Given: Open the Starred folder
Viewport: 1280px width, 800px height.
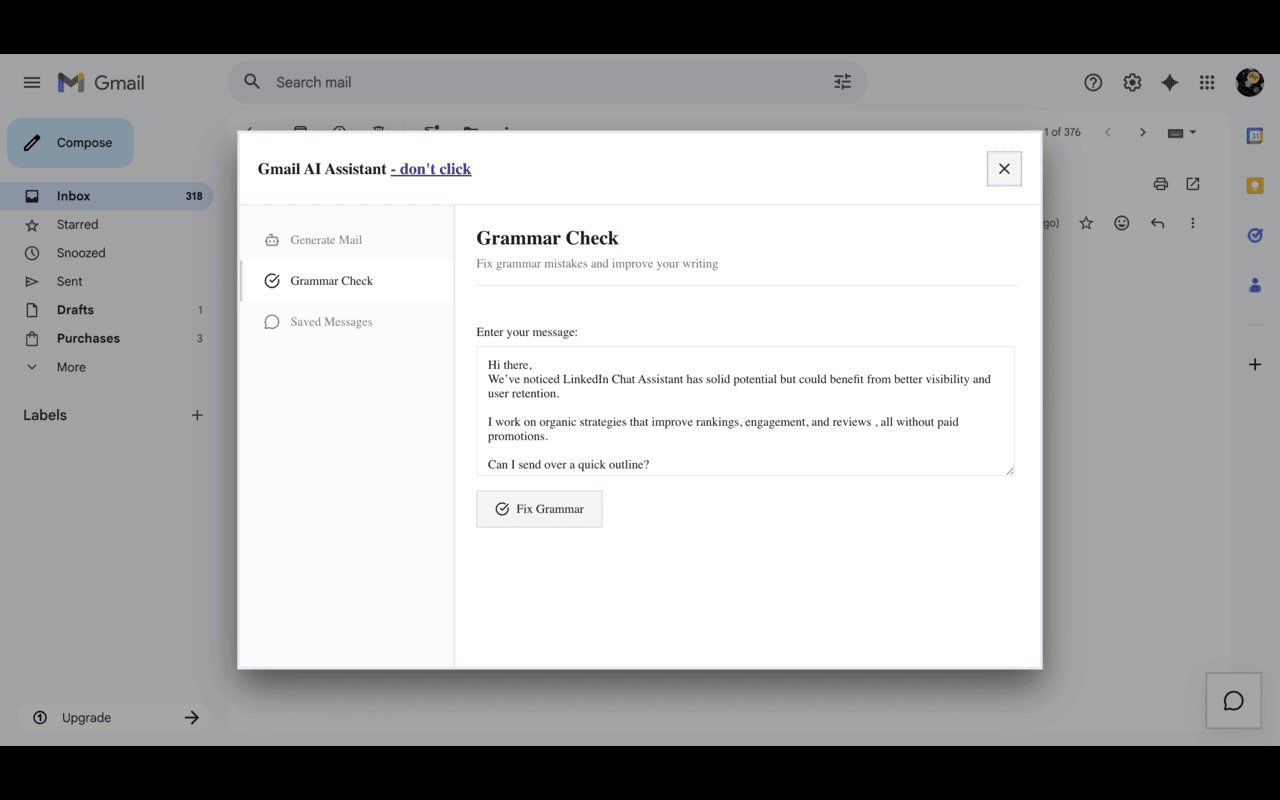Looking at the screenshot, I should 106,224.
